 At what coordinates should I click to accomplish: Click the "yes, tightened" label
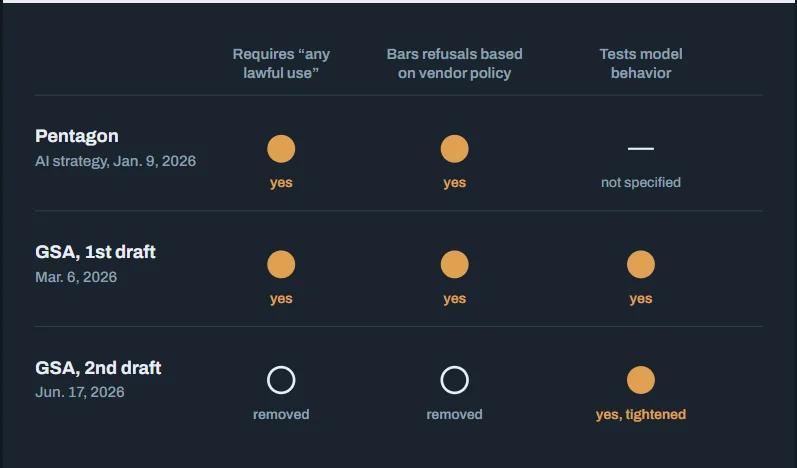[641, 415]
